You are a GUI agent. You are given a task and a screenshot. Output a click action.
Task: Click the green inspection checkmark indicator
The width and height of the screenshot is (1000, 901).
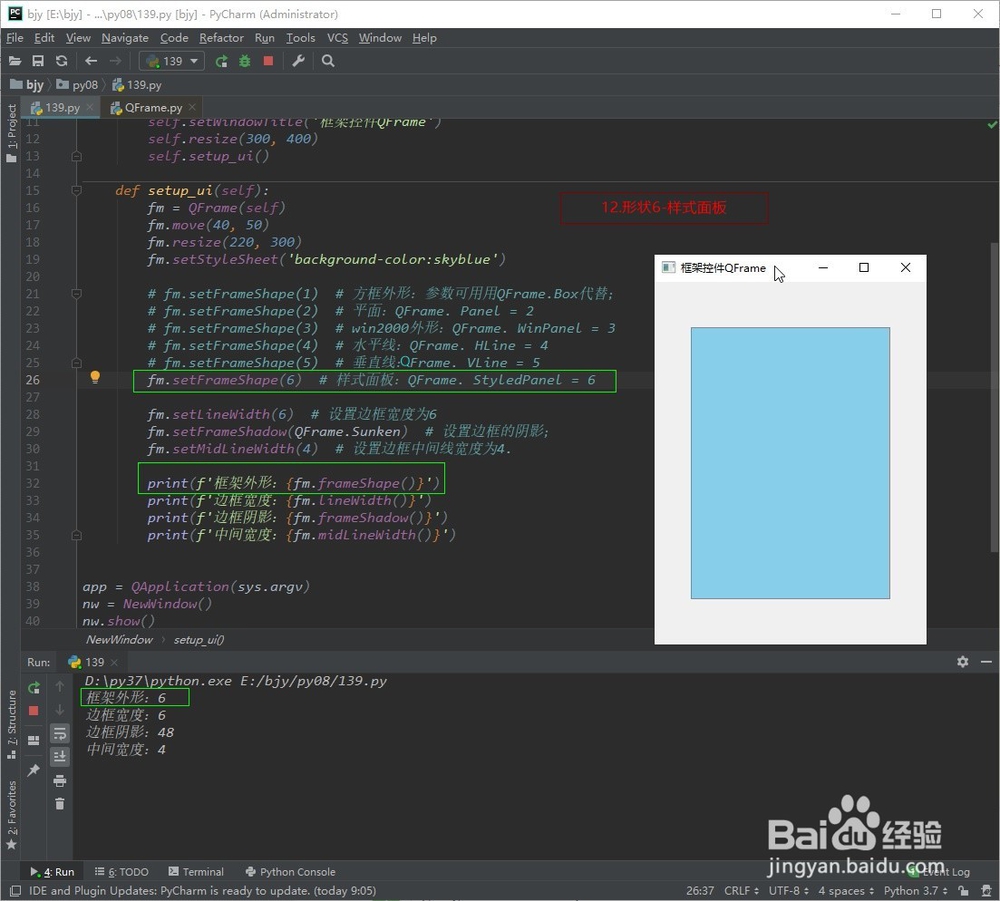992,124
